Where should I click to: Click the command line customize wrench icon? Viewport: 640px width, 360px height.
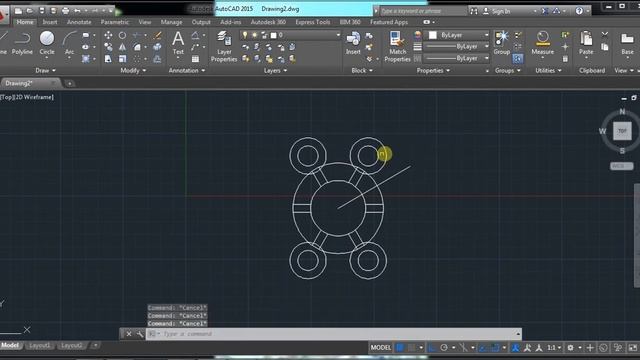[x=140, y=334]
